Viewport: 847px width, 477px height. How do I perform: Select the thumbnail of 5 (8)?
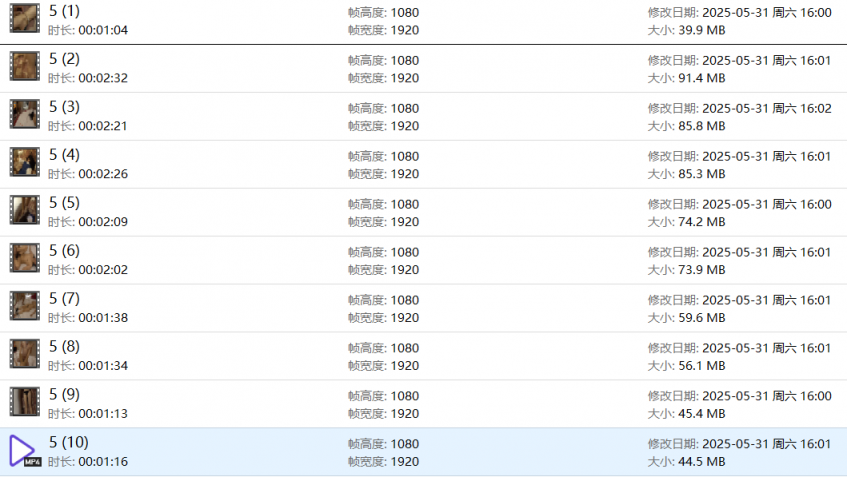25,354
